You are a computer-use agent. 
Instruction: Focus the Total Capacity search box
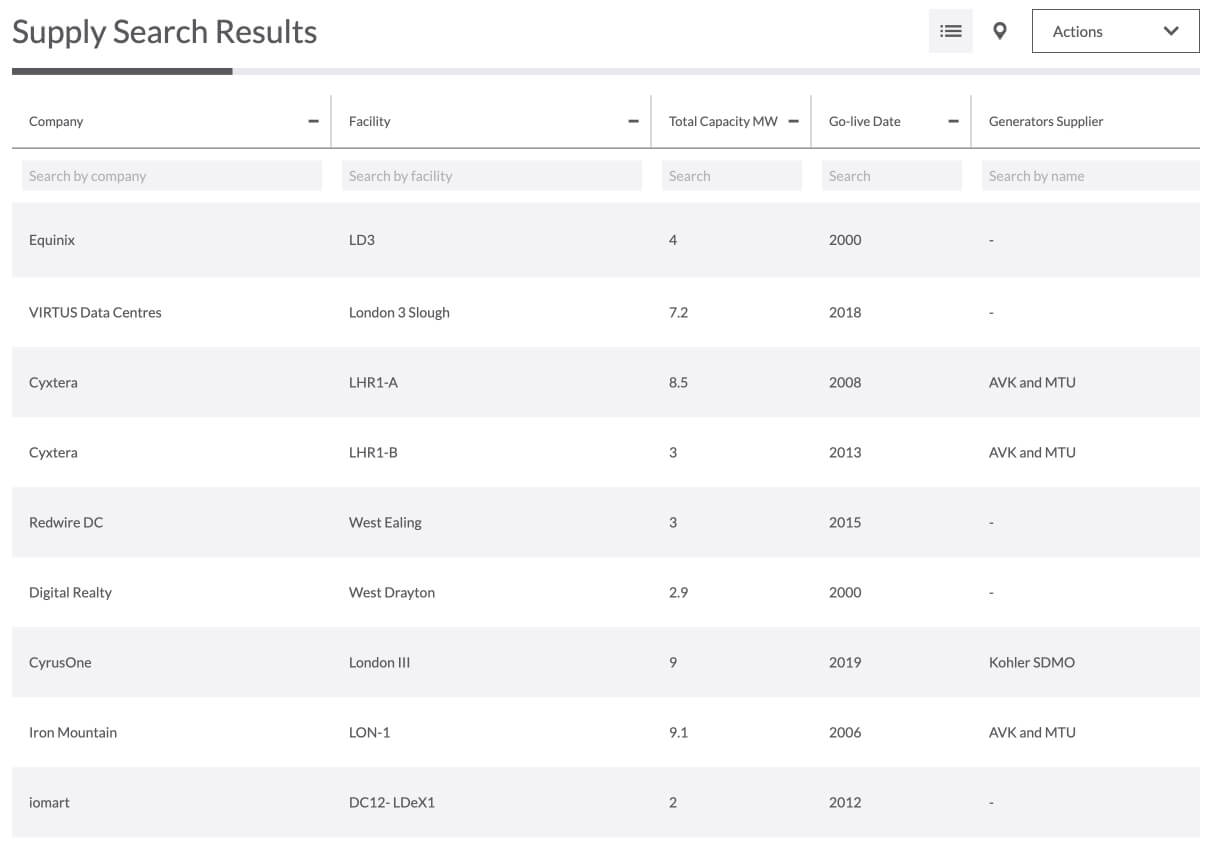tap(732, 176)
